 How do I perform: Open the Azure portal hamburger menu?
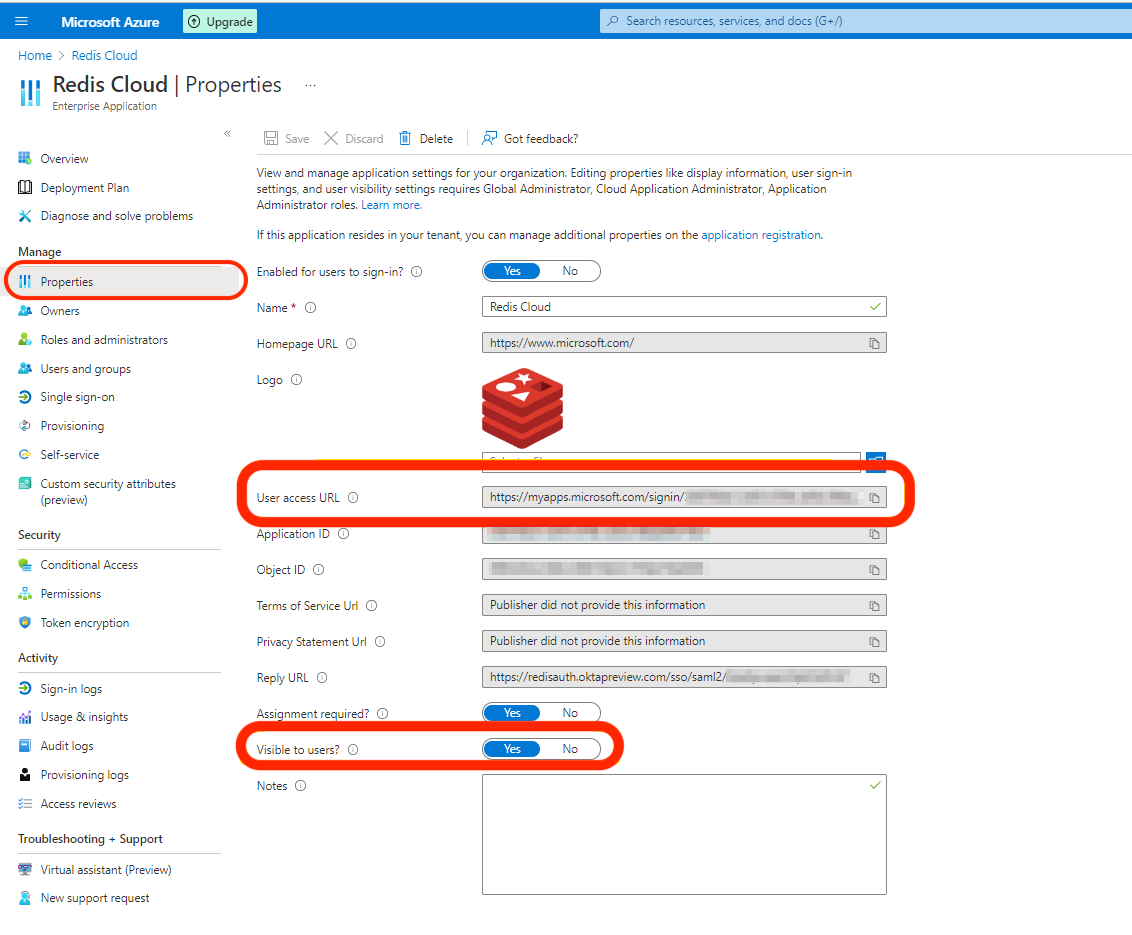(x=22, y=21)
